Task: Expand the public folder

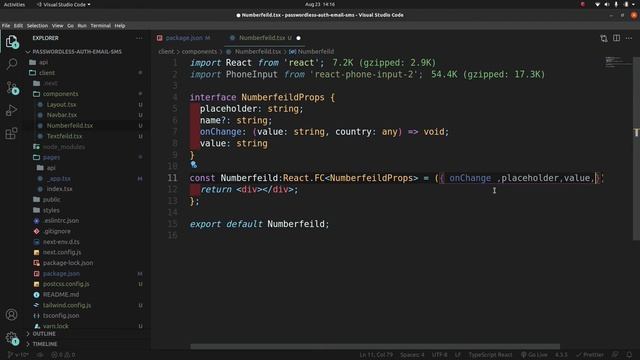Action: (x=51, y=200)
